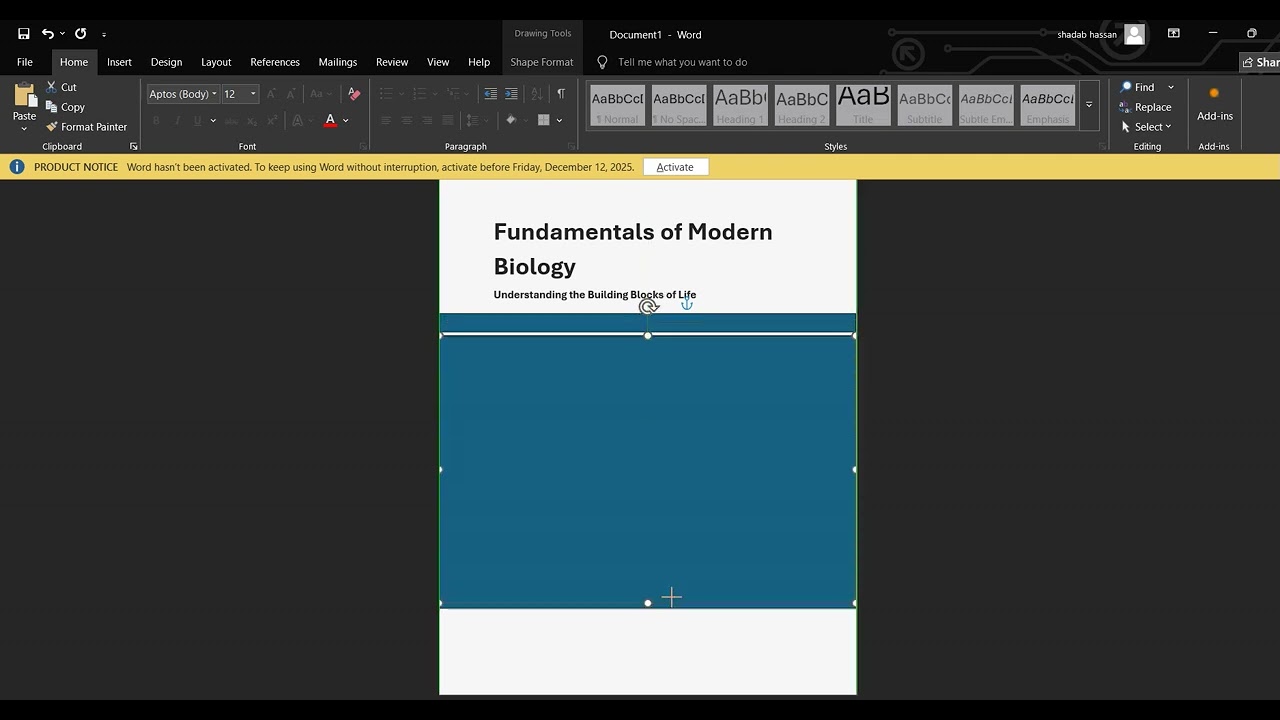Image resolution: width=1280 pixels, height=720 pixels.
Task: Open the Font dialog launcher
Action: [363, 147]
